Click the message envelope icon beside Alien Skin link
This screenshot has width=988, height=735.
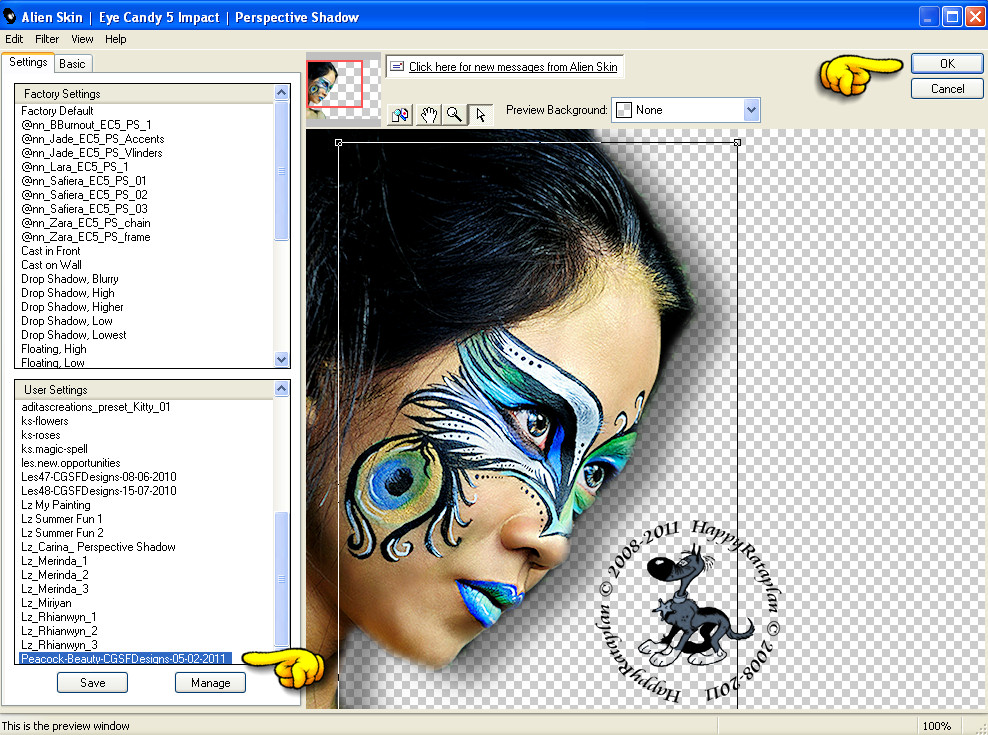point(396,66)
